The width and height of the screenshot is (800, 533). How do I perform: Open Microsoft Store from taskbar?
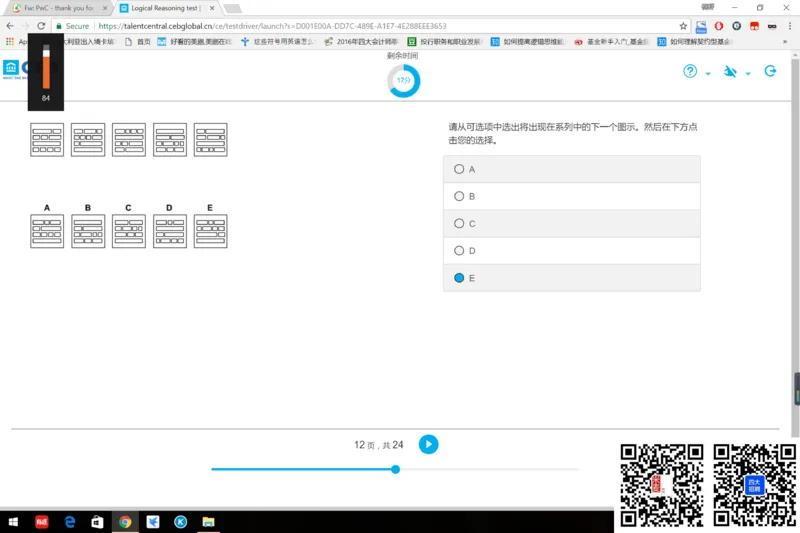[97, 522]
